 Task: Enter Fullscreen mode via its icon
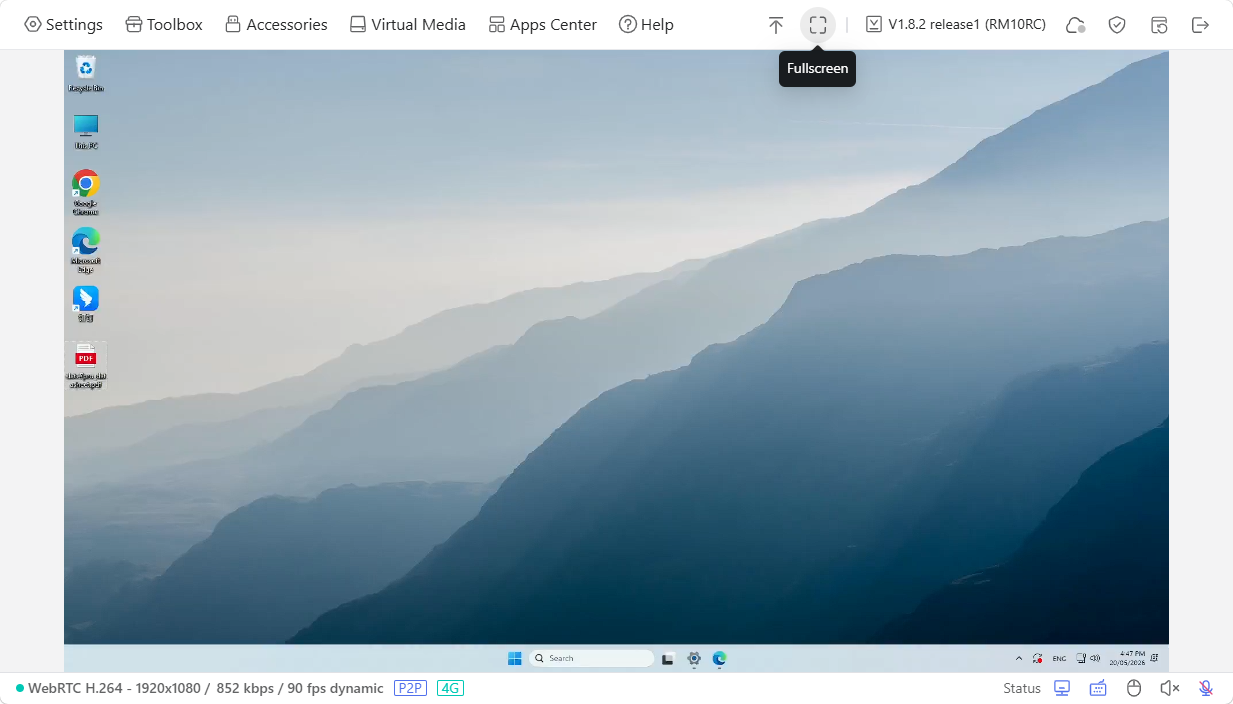click(x=818, y=25)
